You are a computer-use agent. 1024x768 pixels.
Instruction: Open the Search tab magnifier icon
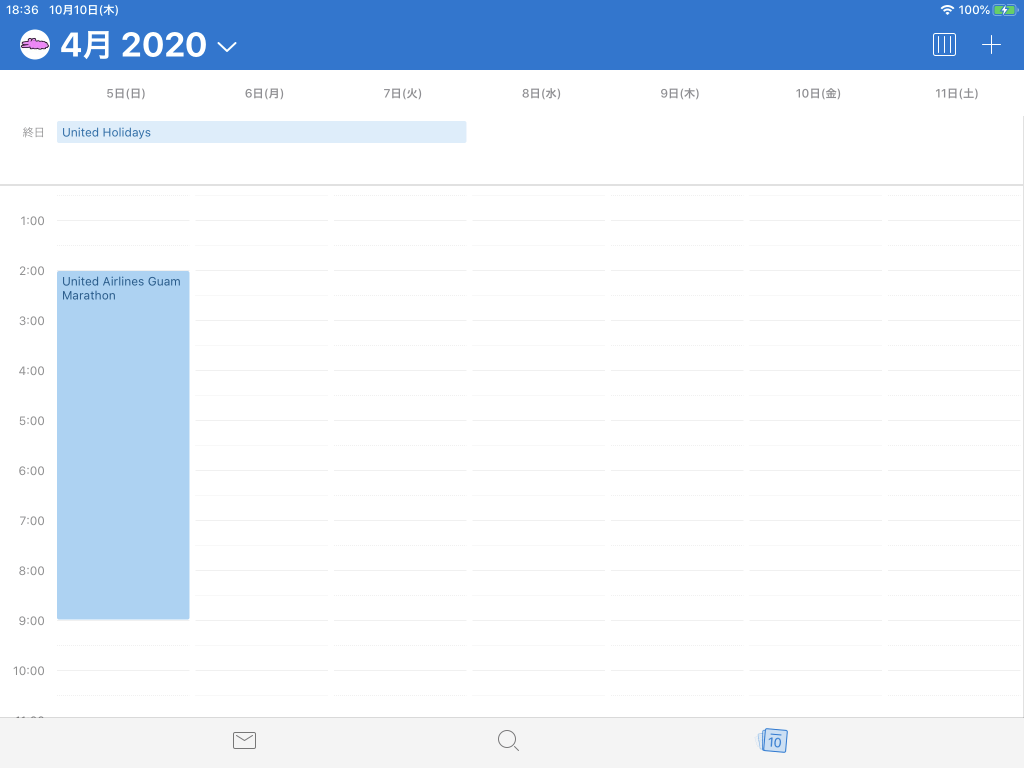[x=508, y=741]
